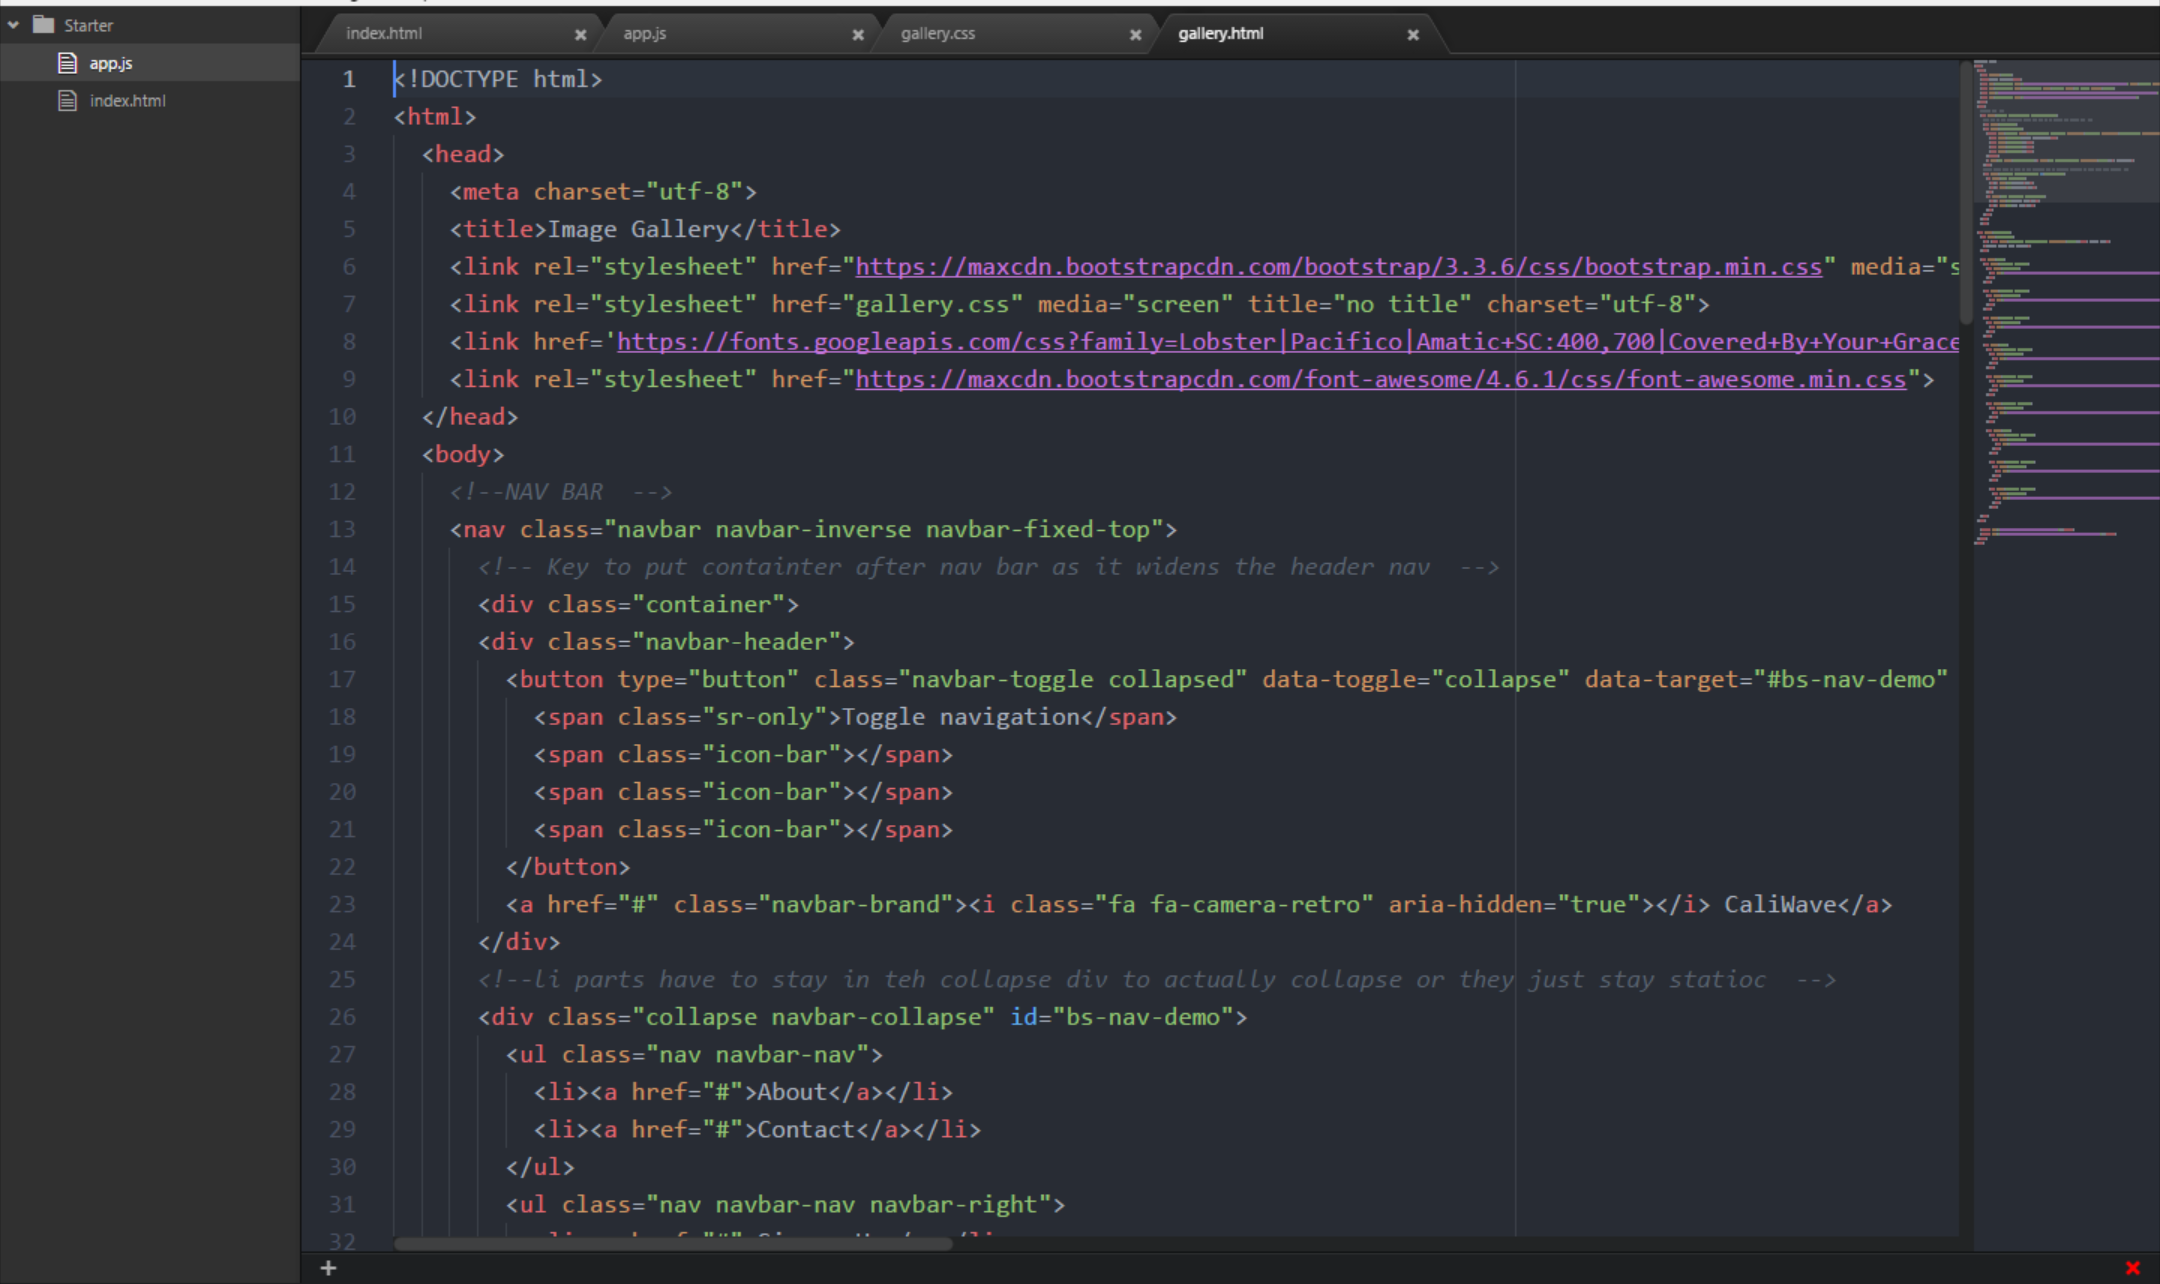The width and height of the screenshot is (2160, 1284).
Task: Collapse the Starter folder arrow
Action: point(14,25)
